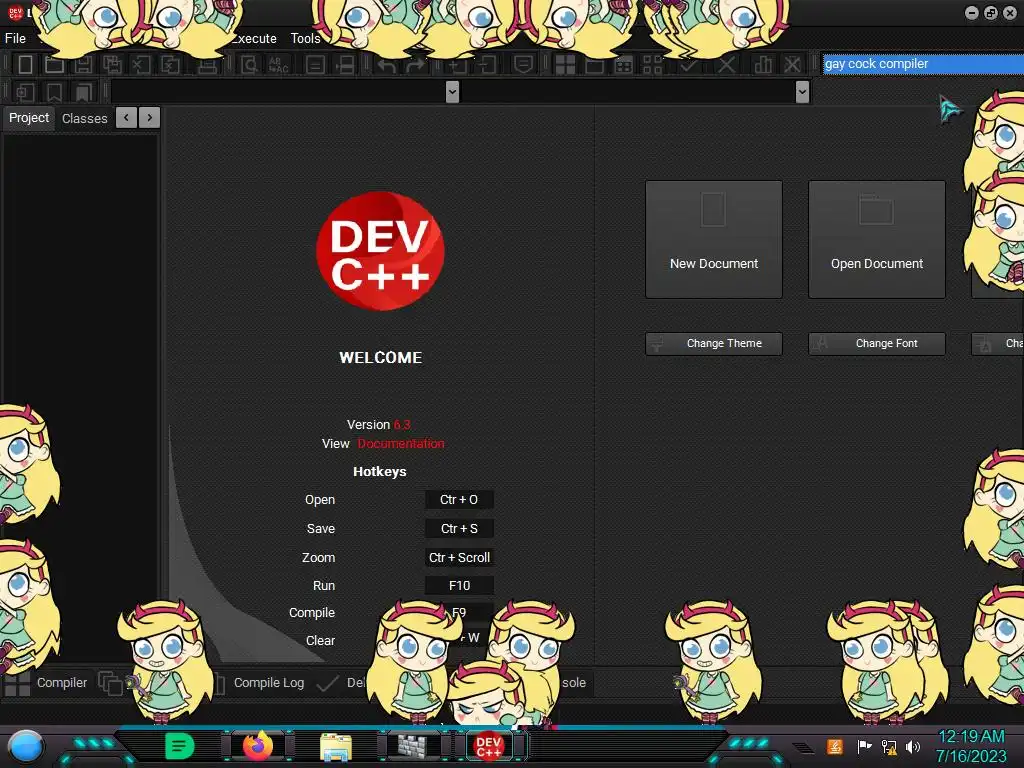Click the Replace (AB→AC) toolbar icon

(x=278, y=65)
